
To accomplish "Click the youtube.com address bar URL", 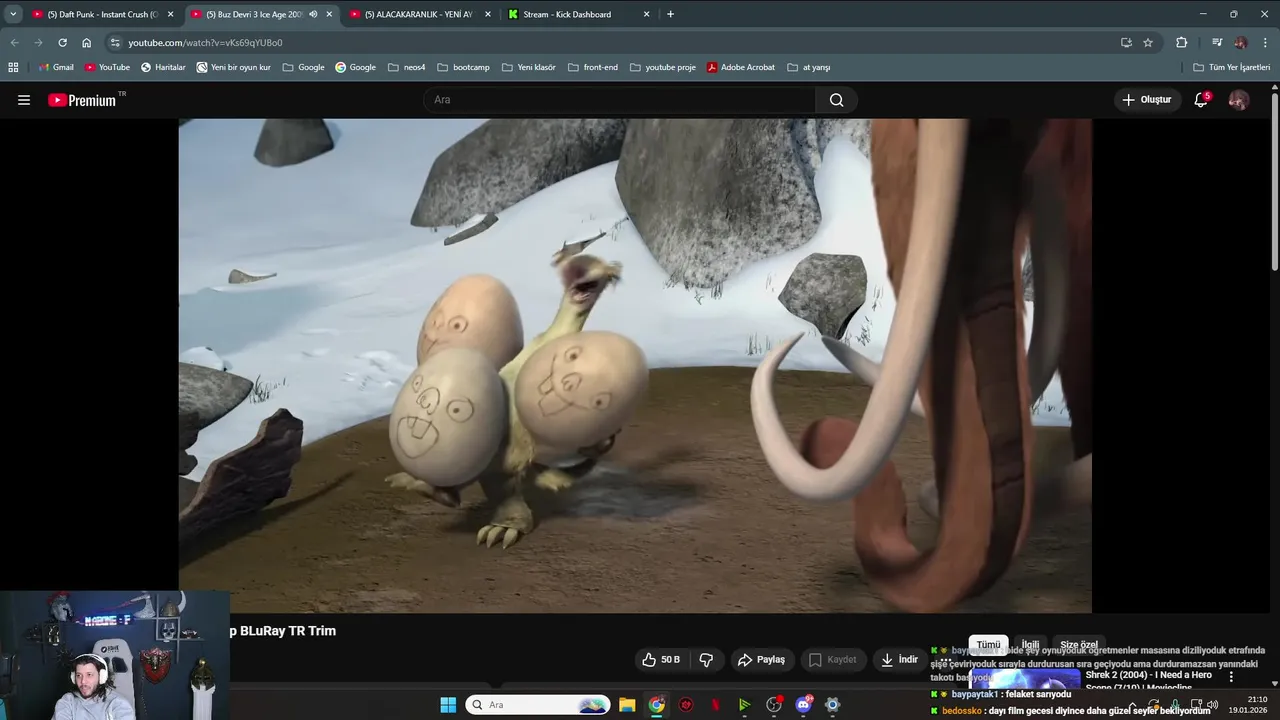I will coord(205,43).
